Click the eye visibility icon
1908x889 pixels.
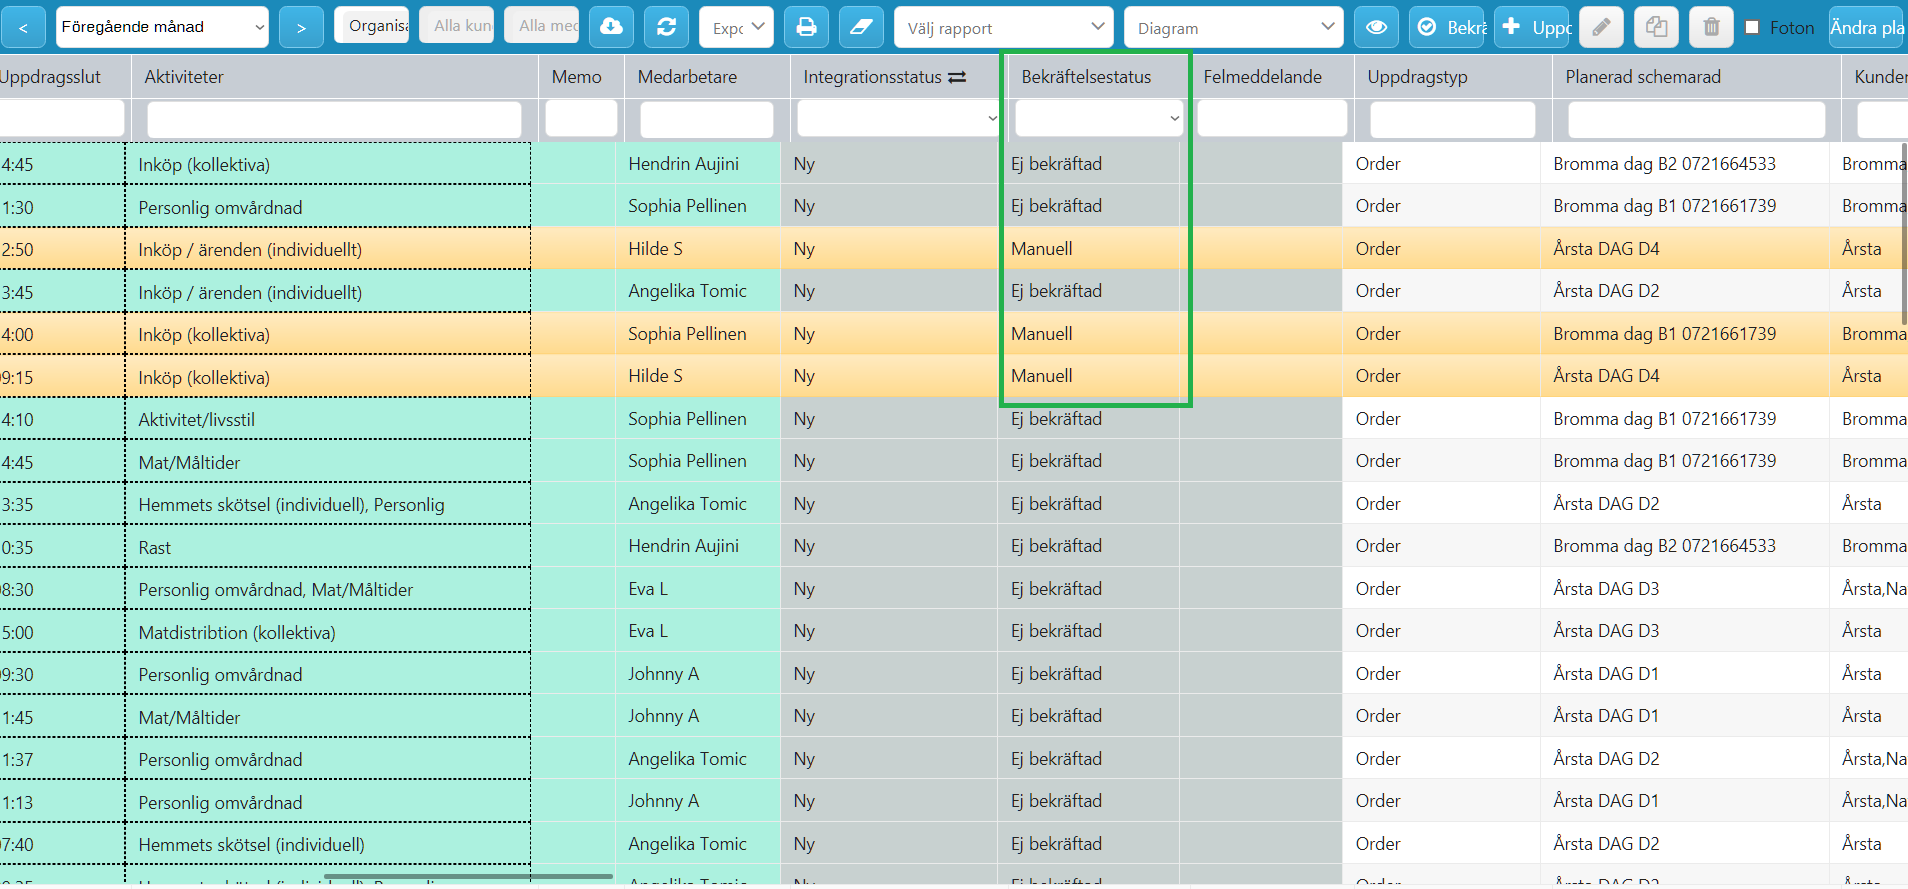[x=1376, y=27]
